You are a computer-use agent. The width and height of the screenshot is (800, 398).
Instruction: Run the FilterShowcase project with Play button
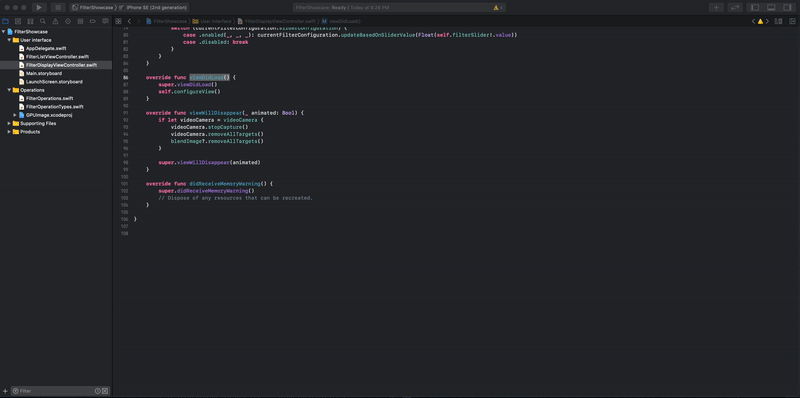pyautogui.click(x=39, y=8)
